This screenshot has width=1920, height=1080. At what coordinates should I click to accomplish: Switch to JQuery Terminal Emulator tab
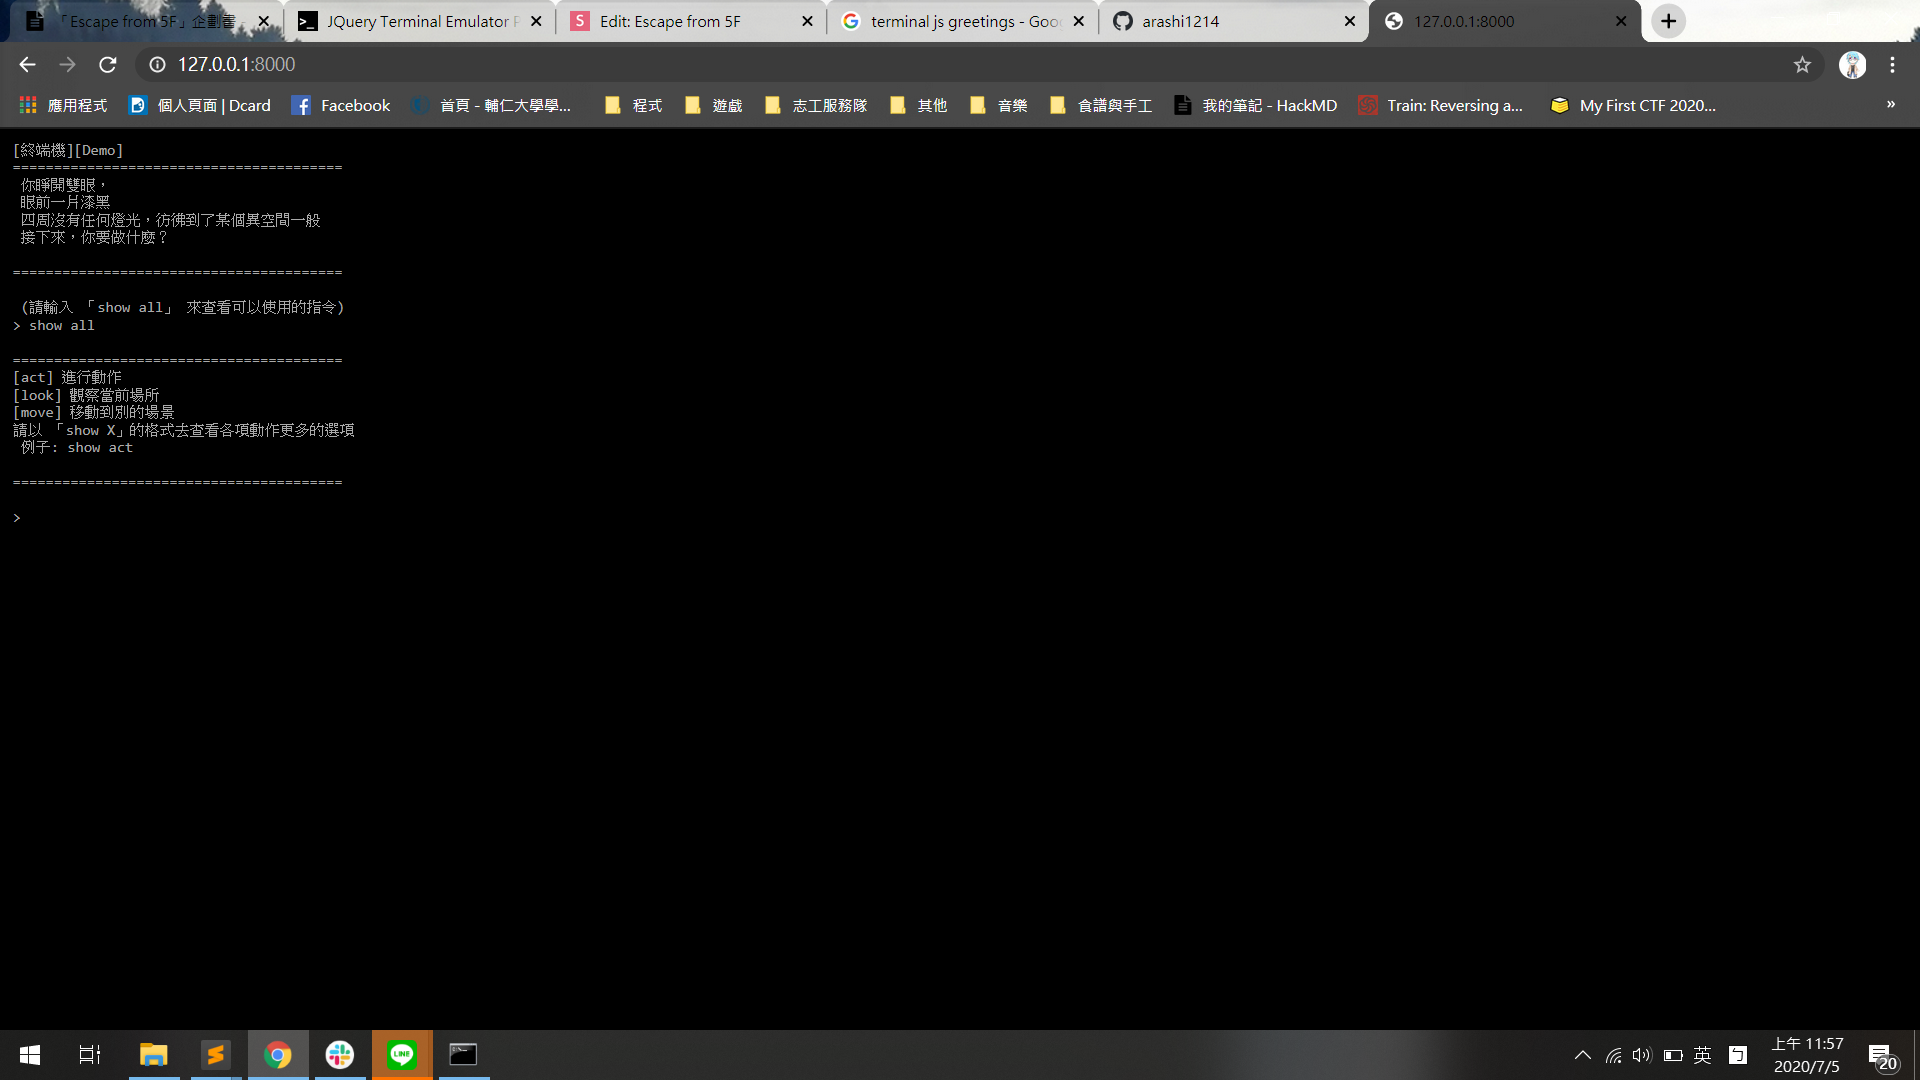pos(420,21)
